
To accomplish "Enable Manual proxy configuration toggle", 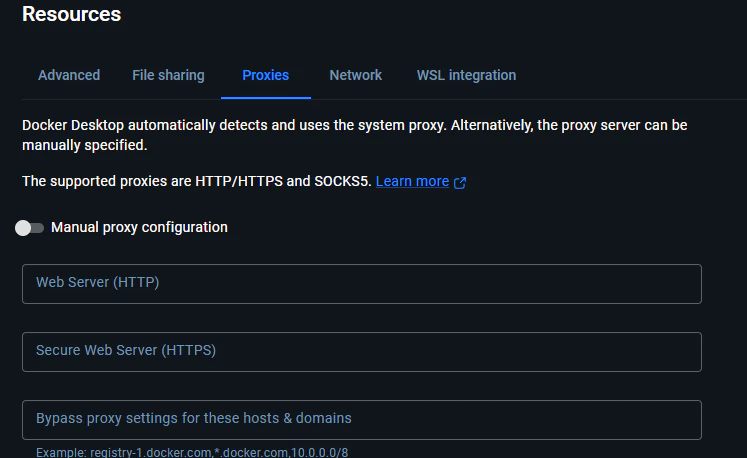I will (29, 228).
